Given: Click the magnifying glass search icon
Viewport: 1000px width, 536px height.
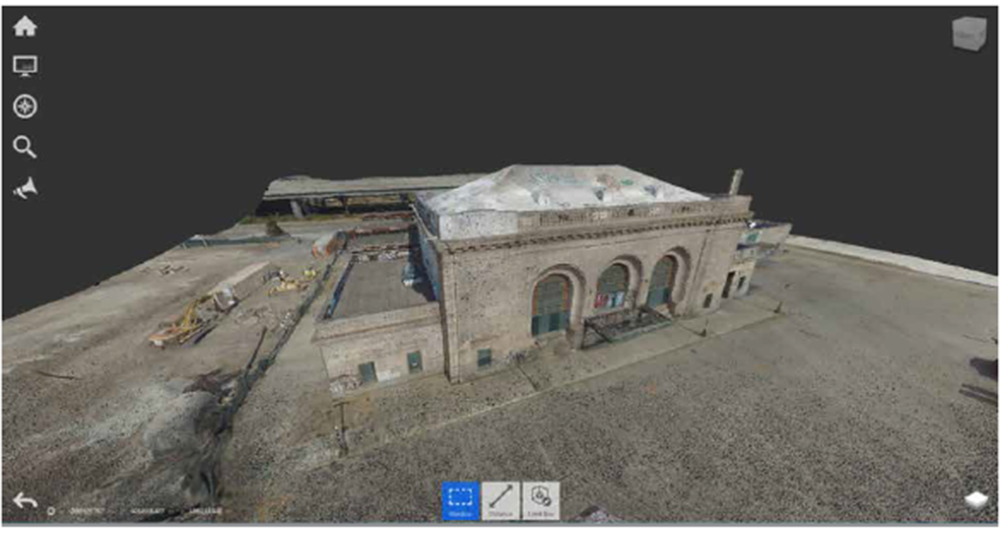Looking at the screenshot, I should 24,148.
